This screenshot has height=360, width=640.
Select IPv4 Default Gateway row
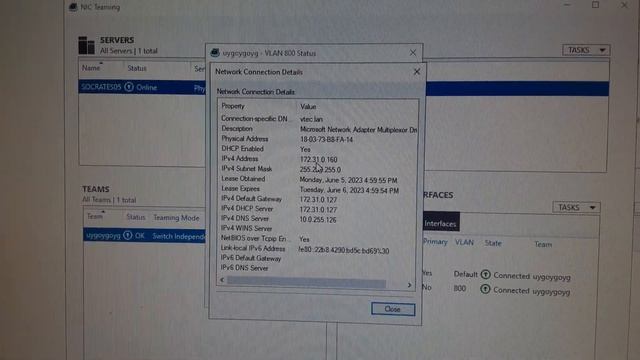[x=318, y=199]
